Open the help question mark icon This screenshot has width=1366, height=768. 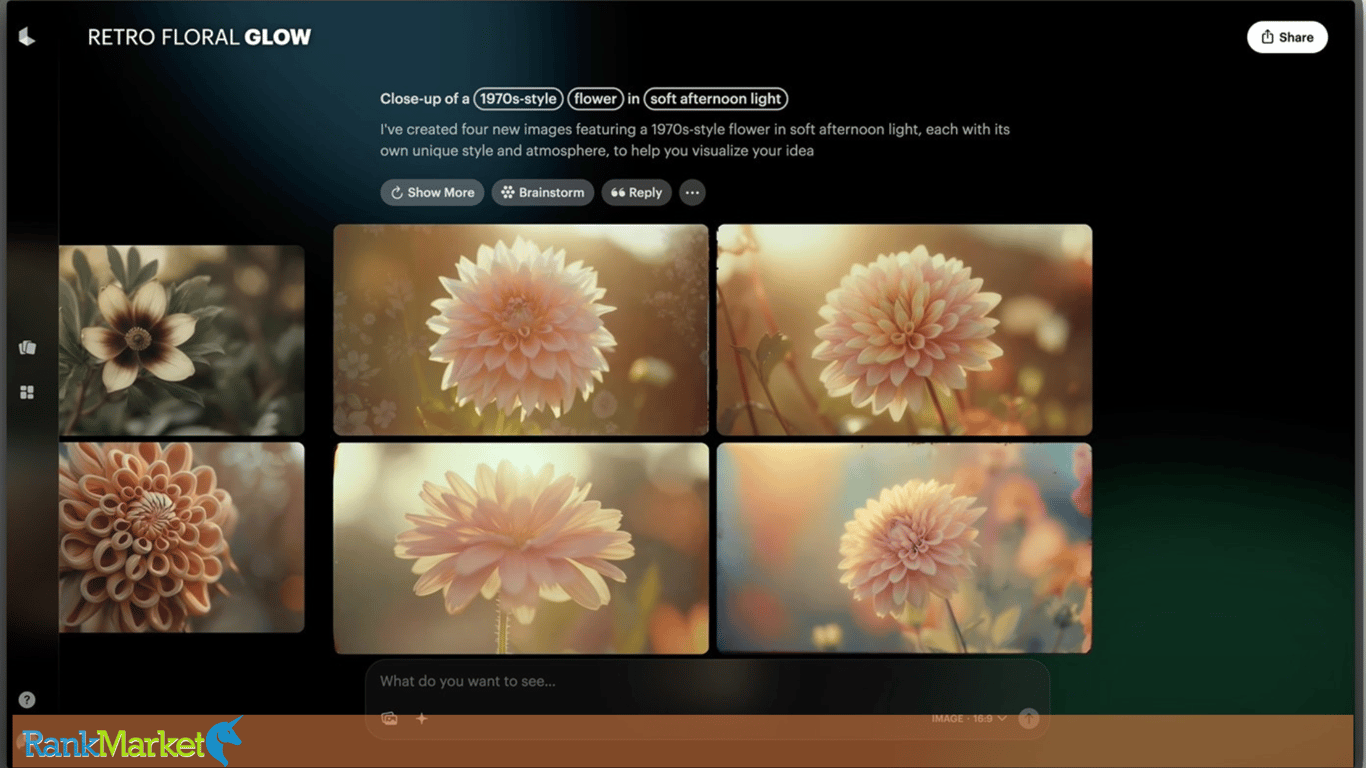click(x=27, y=700)
